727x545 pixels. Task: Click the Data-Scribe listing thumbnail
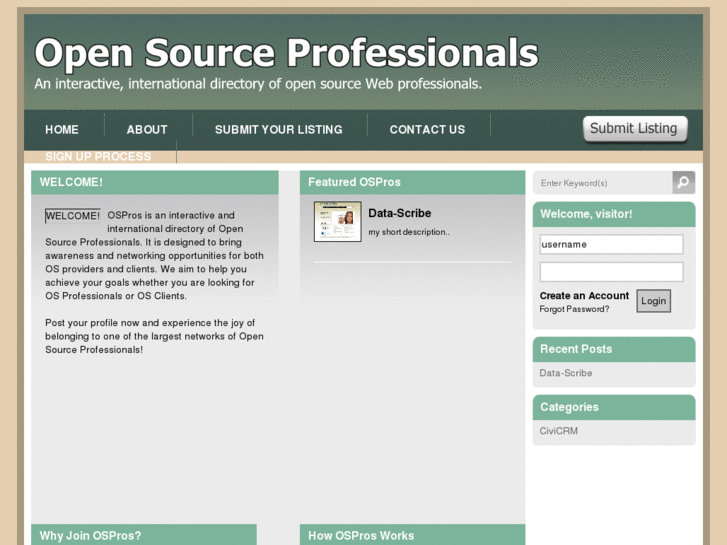[x=338, y=221]
